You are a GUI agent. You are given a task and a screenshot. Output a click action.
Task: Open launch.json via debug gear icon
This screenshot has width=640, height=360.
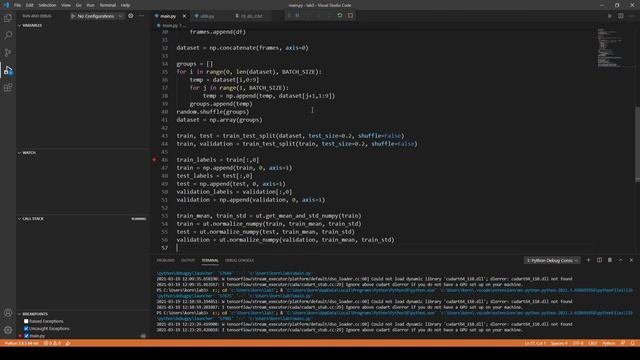[131, 16]
